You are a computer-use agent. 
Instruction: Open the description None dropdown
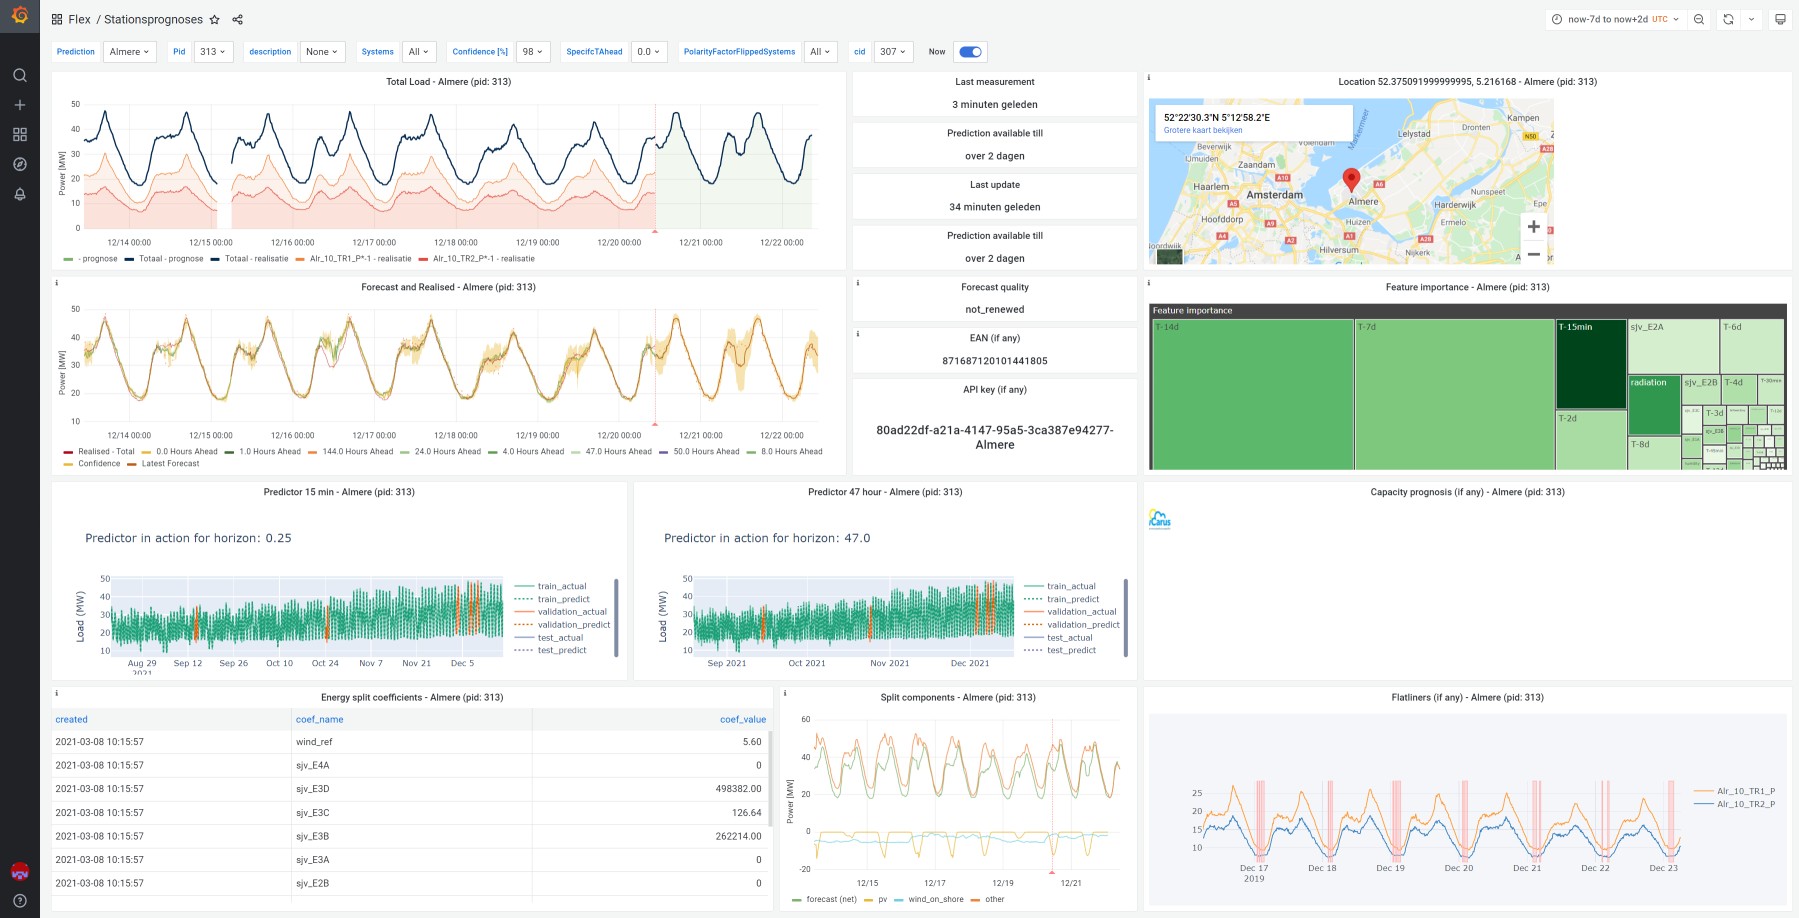pos(323,52)
